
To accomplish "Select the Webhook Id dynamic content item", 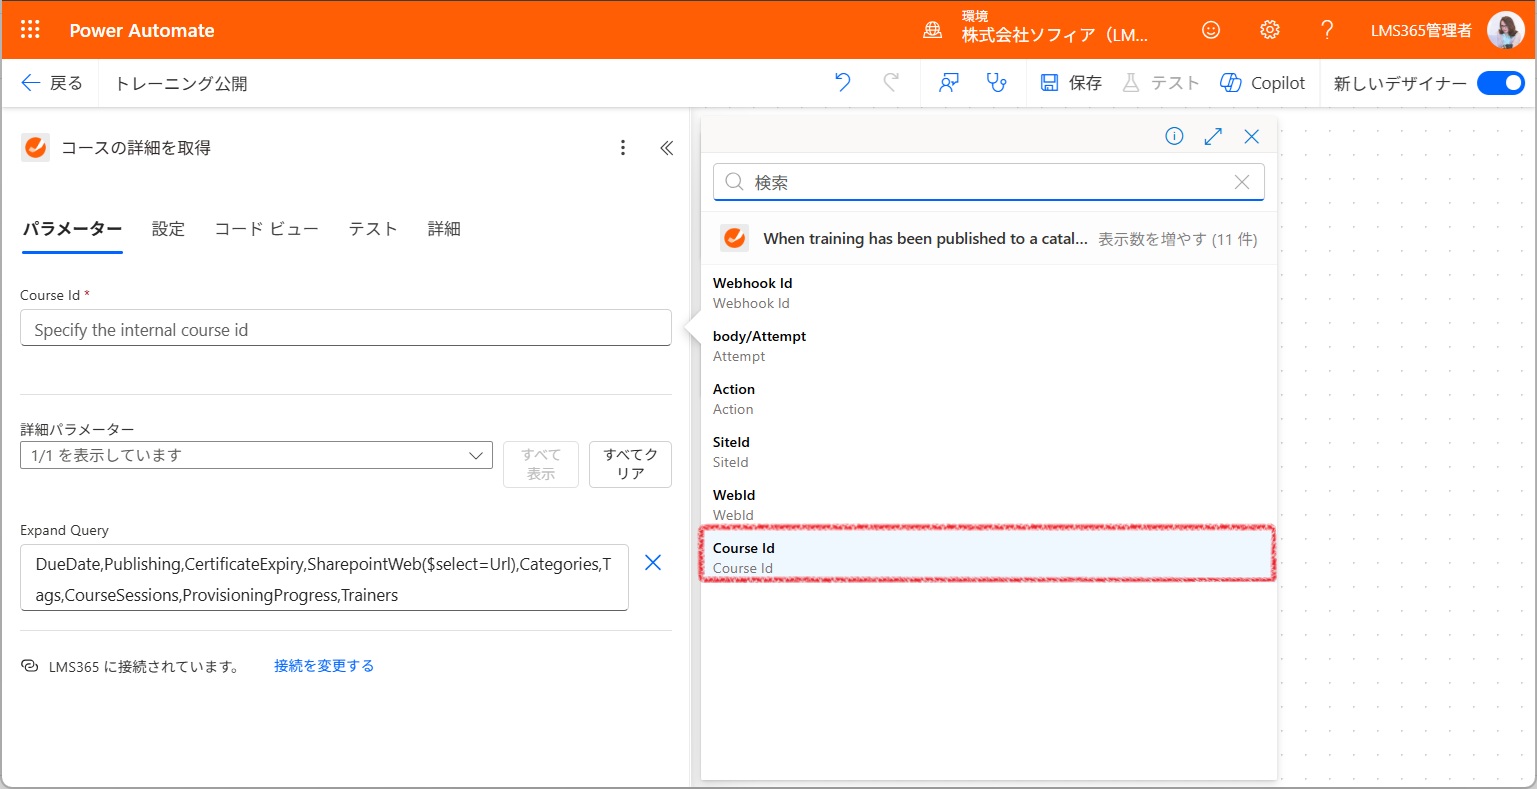I will pyautogui.click(x=988, y=293).
